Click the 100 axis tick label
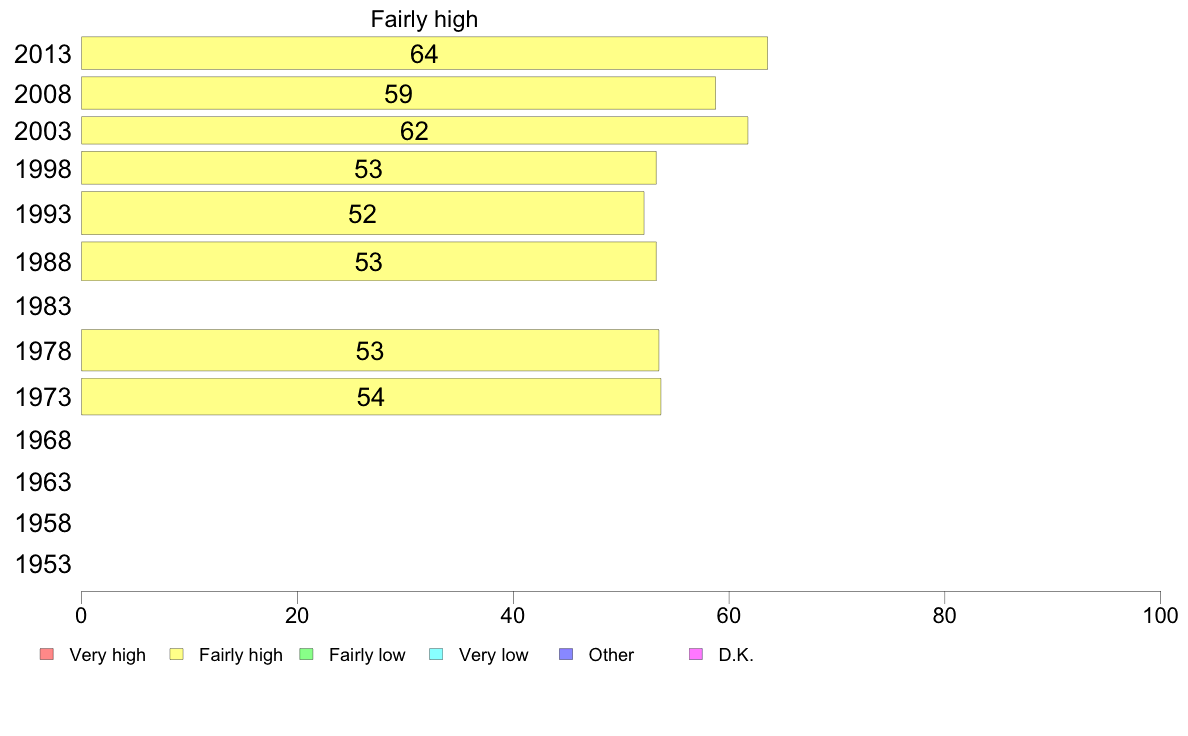1188x736 pixels. (1160, 615)
